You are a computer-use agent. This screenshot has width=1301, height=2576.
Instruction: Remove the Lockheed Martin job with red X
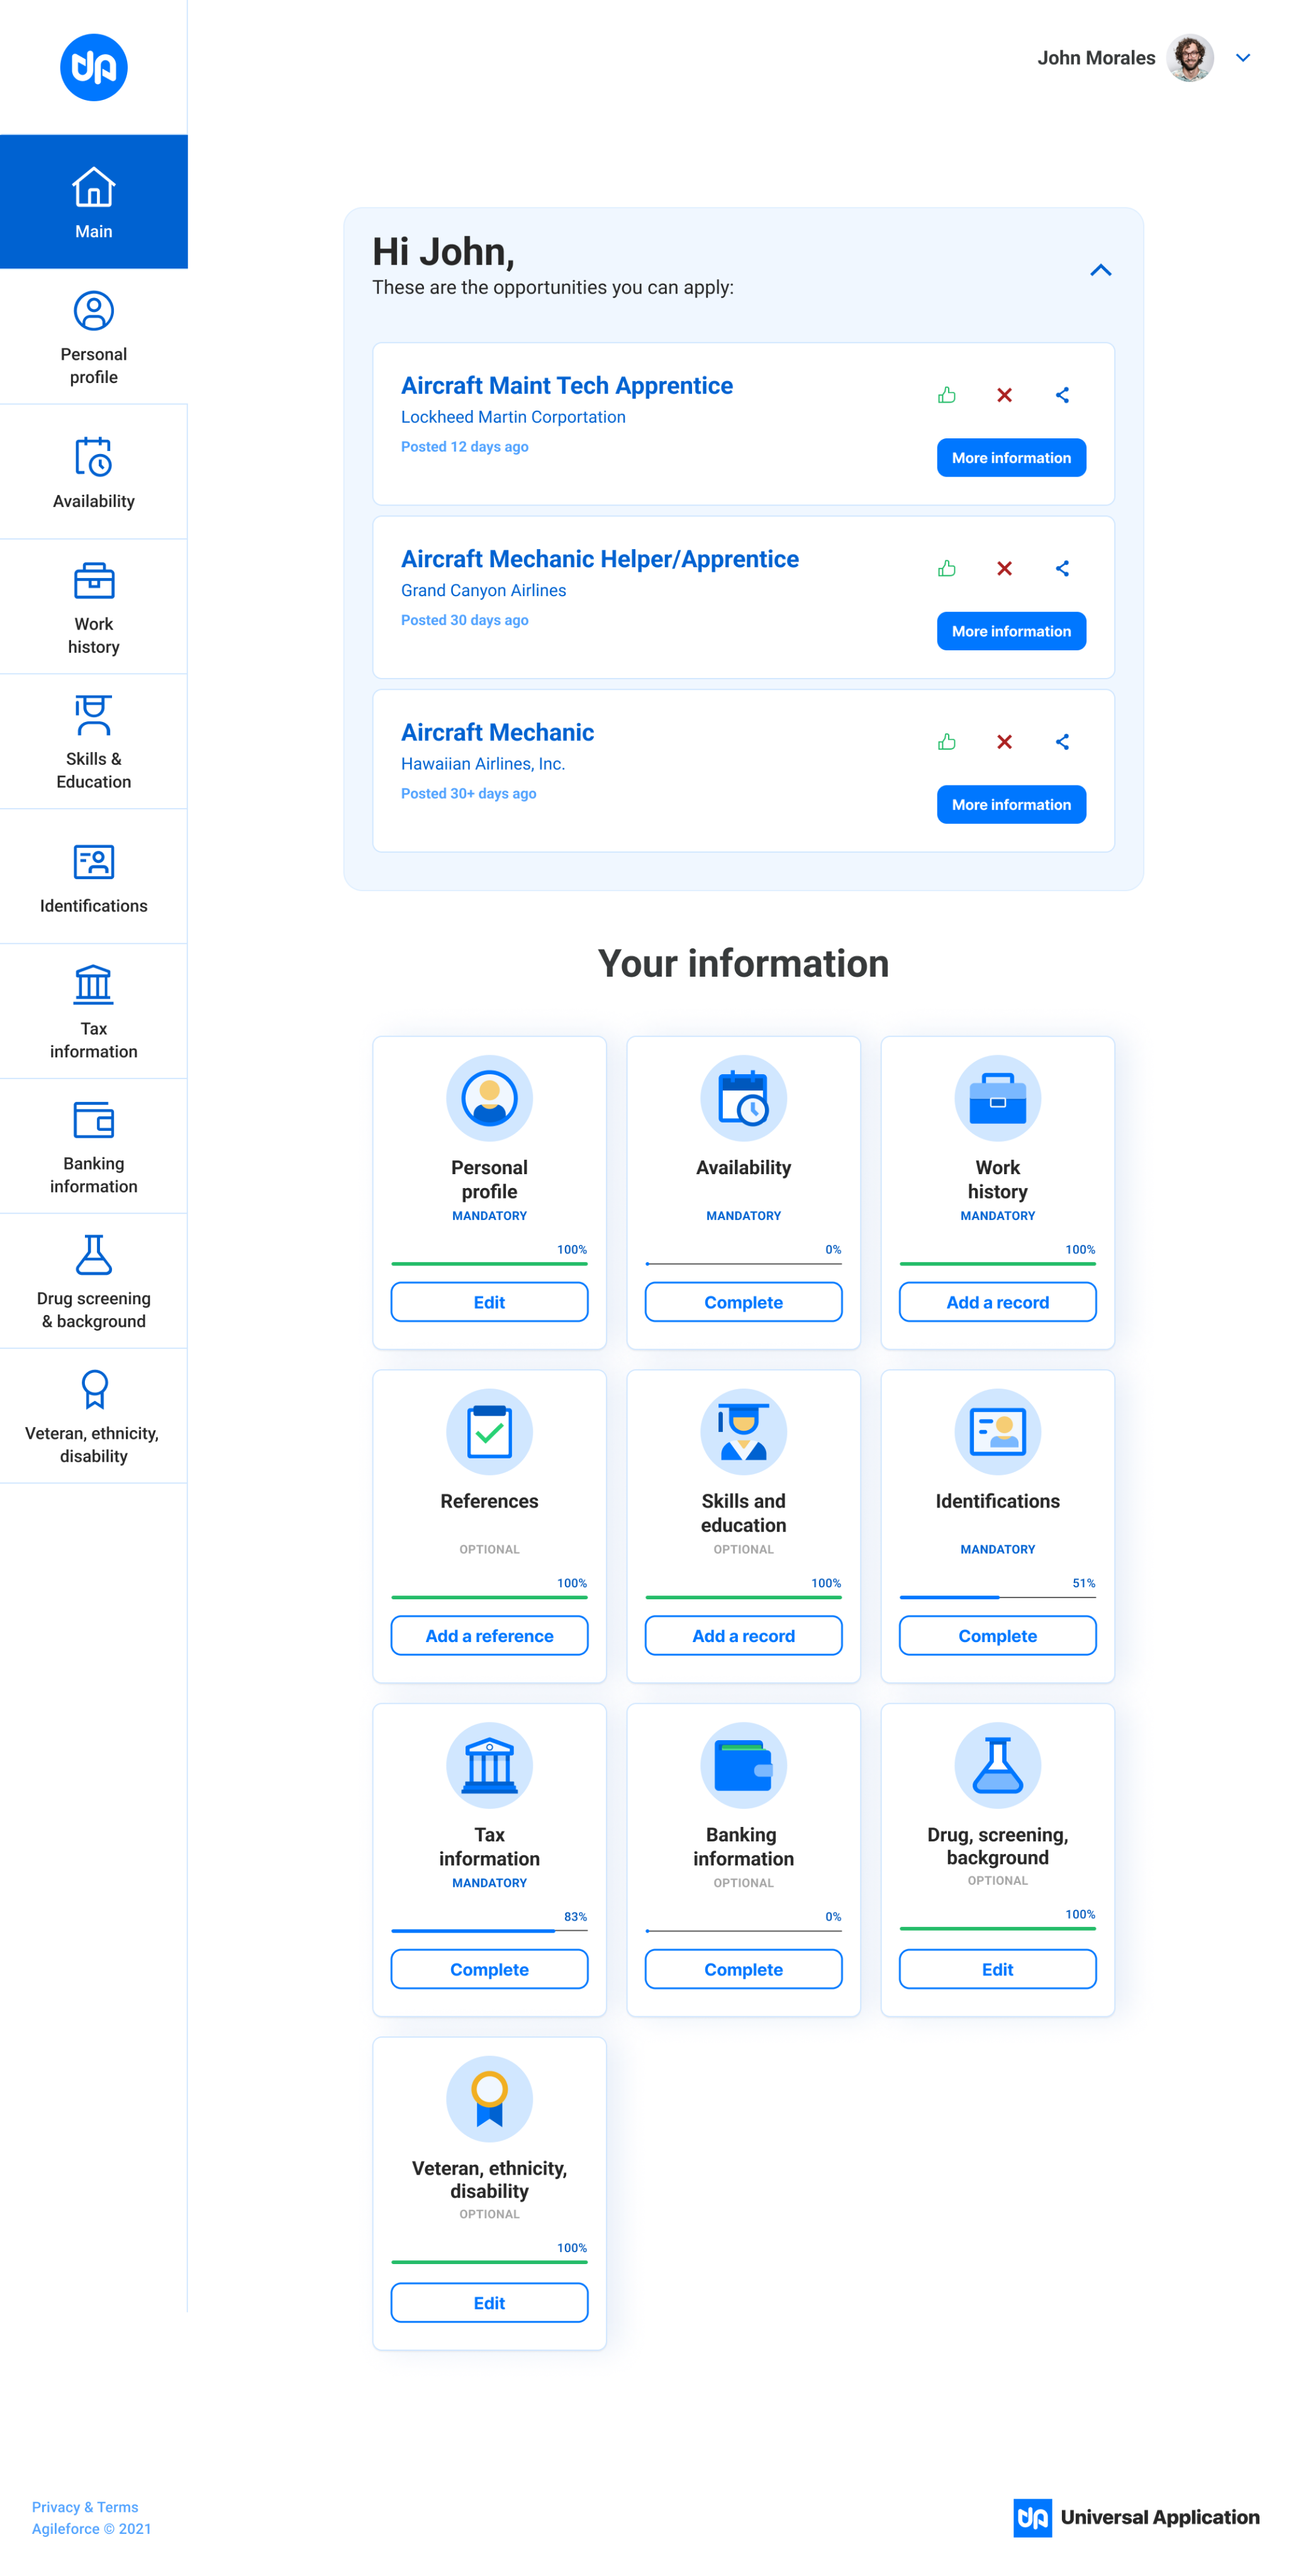(x=1004, y=395)
